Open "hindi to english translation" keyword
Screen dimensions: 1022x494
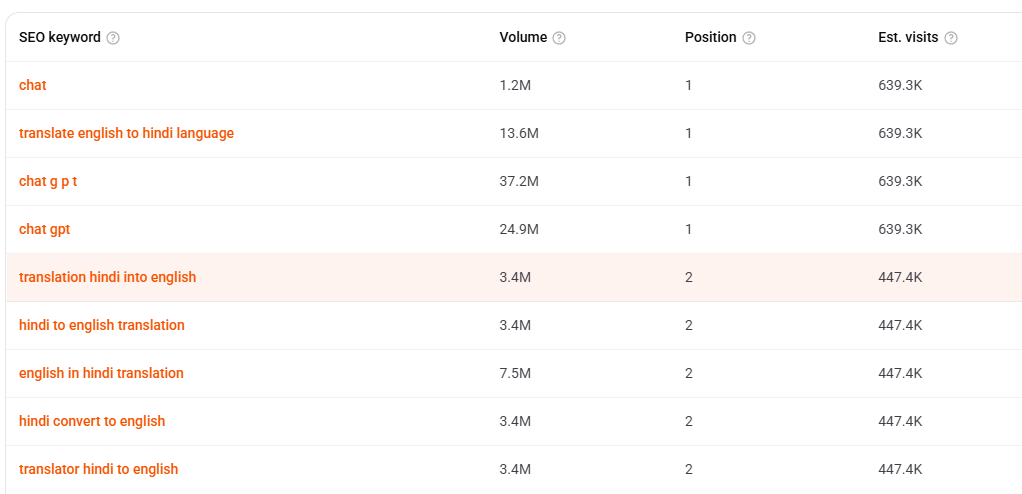(102, 325)
